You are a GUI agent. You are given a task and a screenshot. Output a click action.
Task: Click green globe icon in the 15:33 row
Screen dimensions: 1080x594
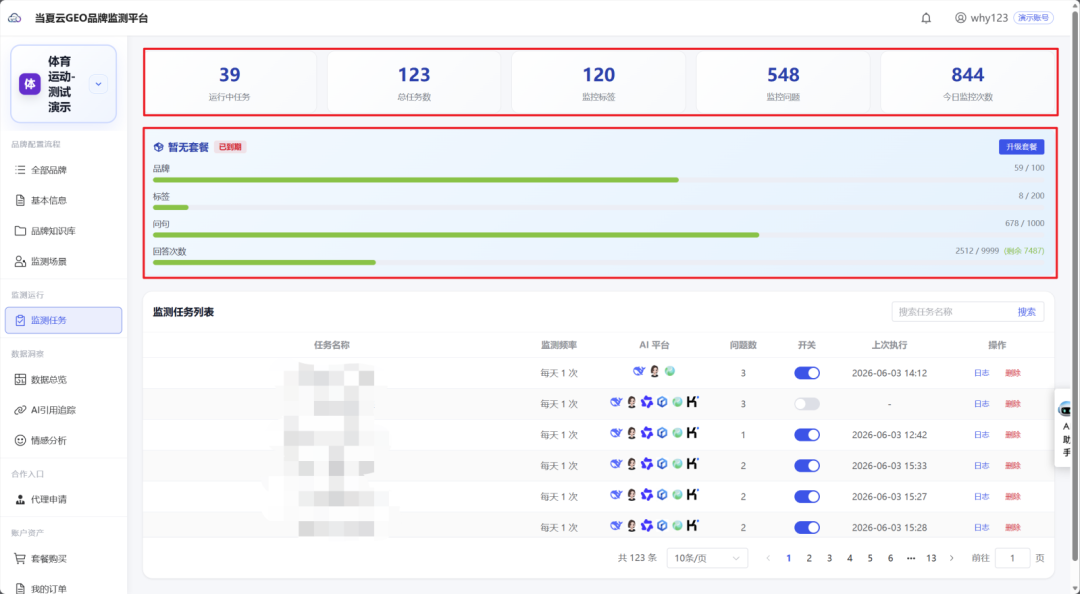click(678, 464)
